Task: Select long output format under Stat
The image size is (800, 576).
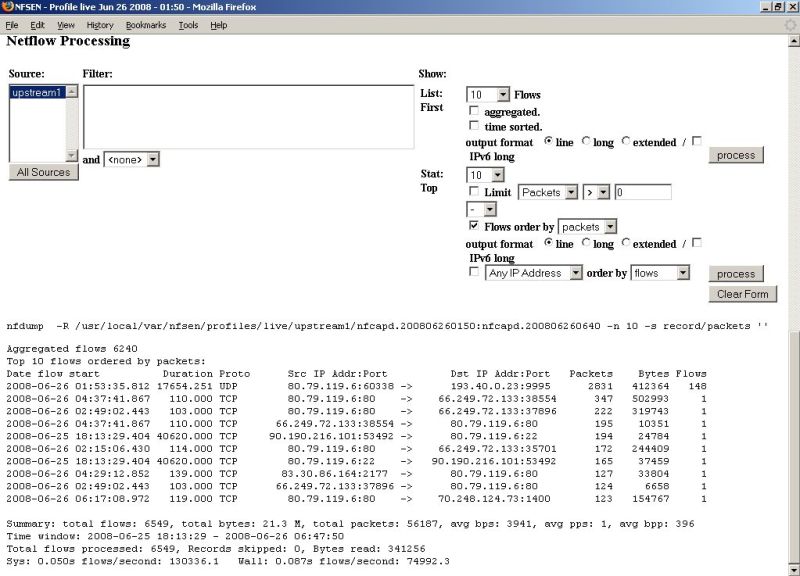Action: point(586,243)
